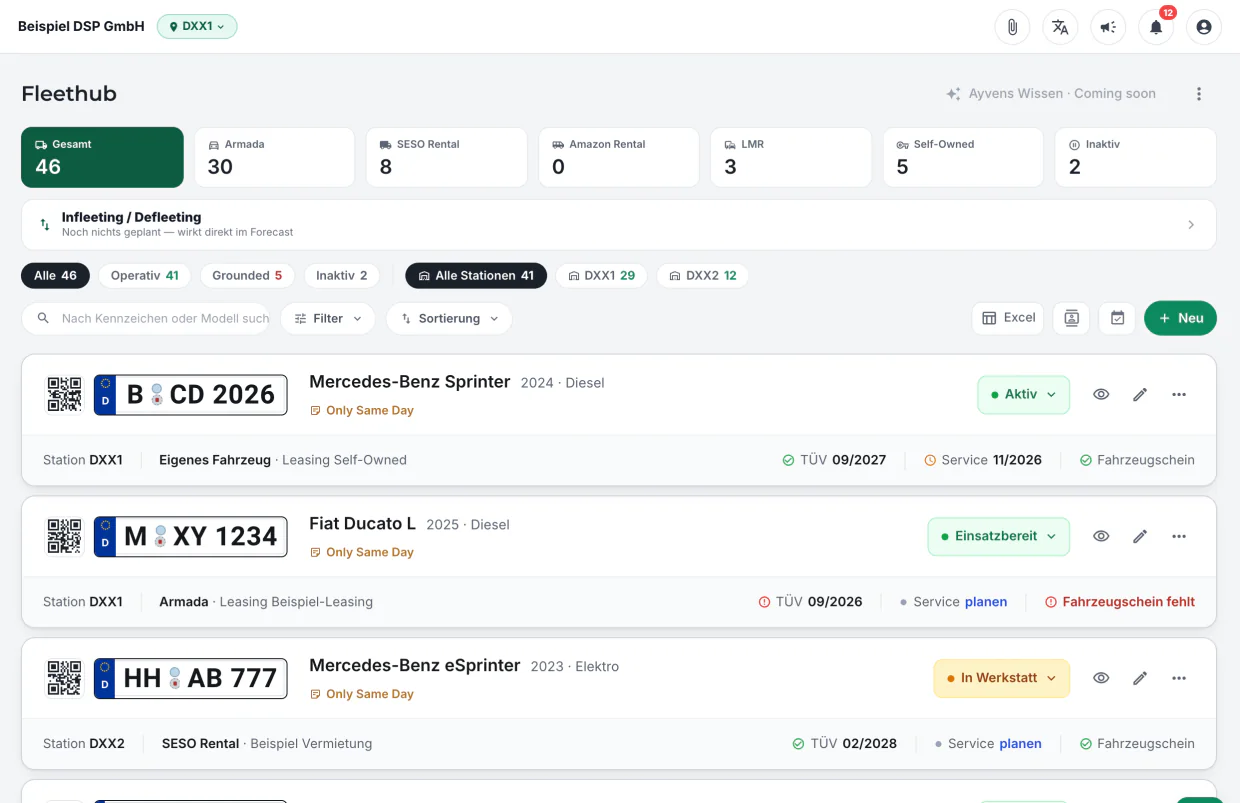
Task: Click the Excel export button
Action: click(x=1008, y=318)
